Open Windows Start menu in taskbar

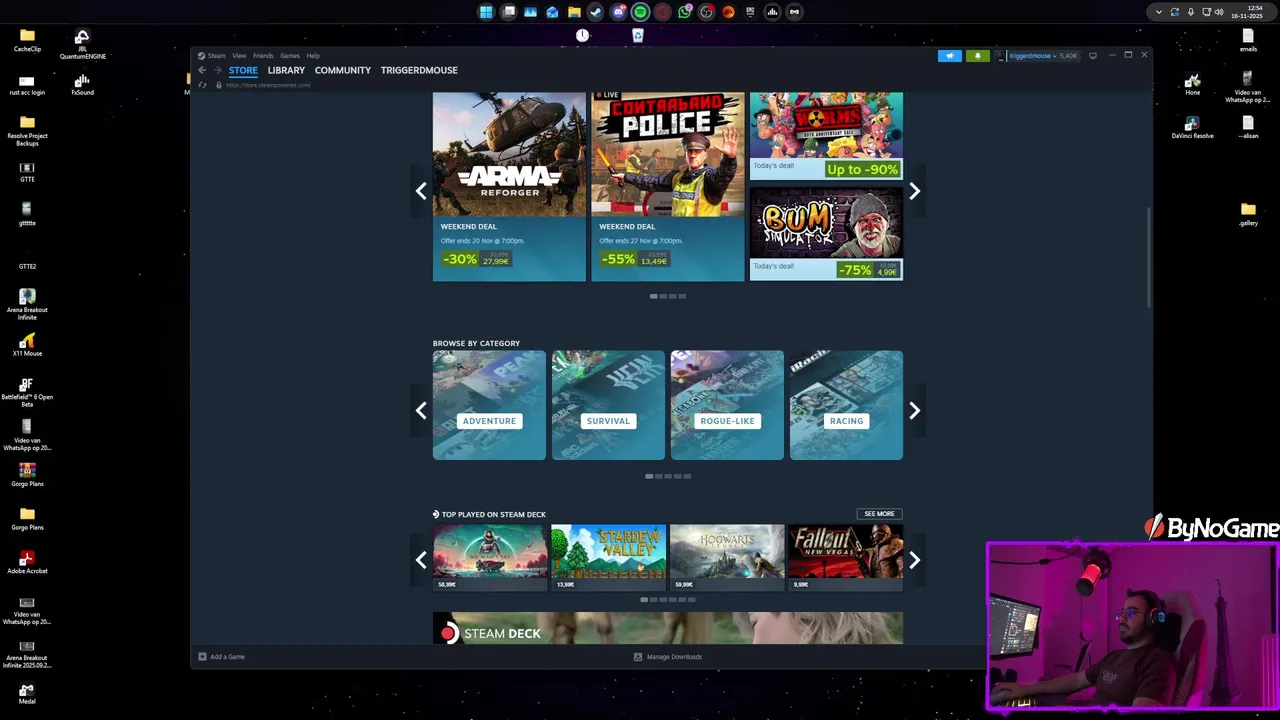486,12
